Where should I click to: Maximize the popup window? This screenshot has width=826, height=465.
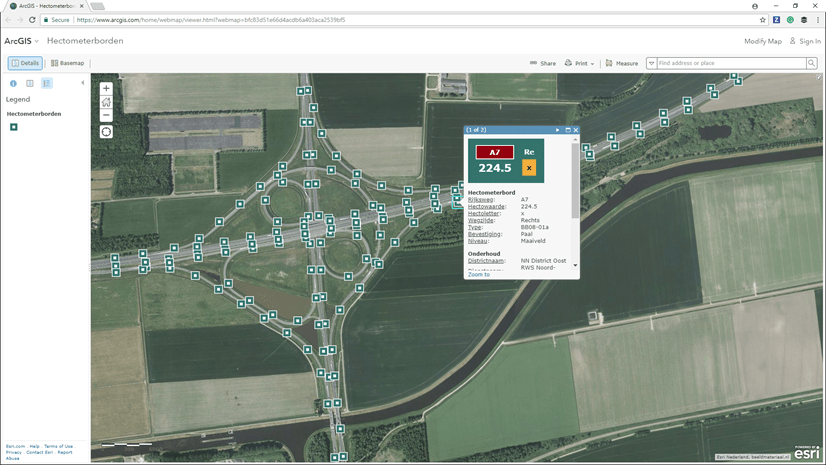click(568, 130)
